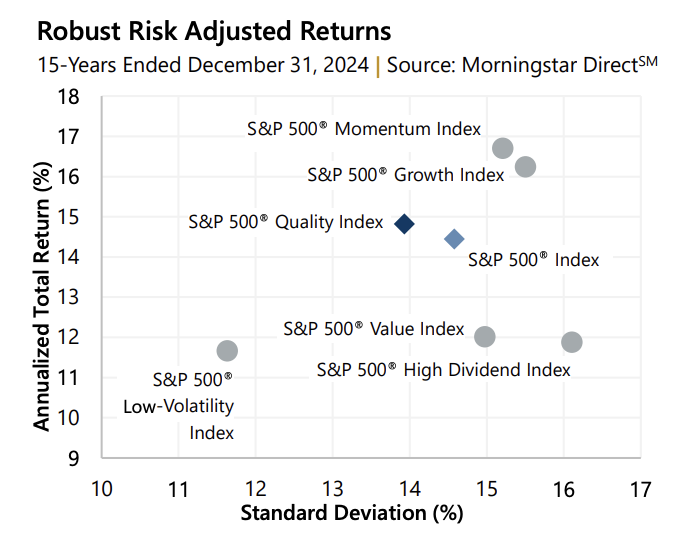
Task: Select the "Standard Deviation (%)" x-axis title
Action: (352, 514)
